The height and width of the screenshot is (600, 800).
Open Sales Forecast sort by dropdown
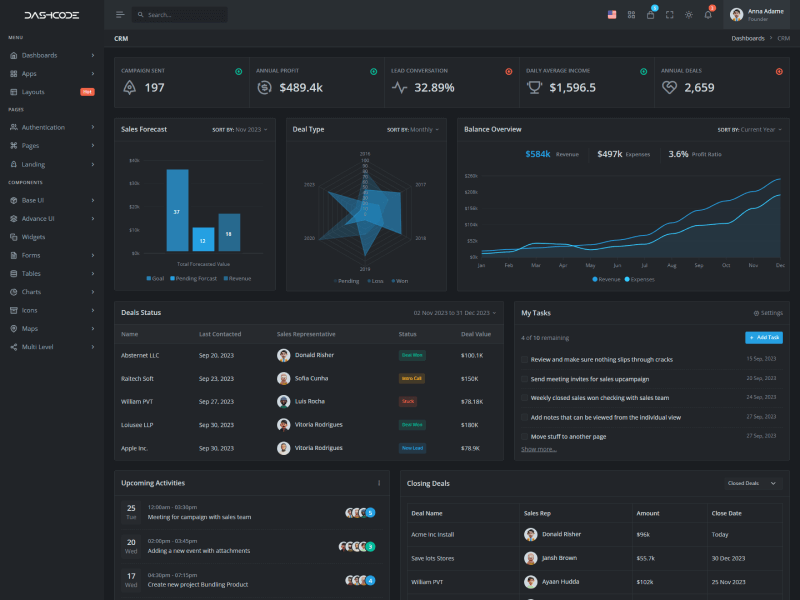[240, 130]
